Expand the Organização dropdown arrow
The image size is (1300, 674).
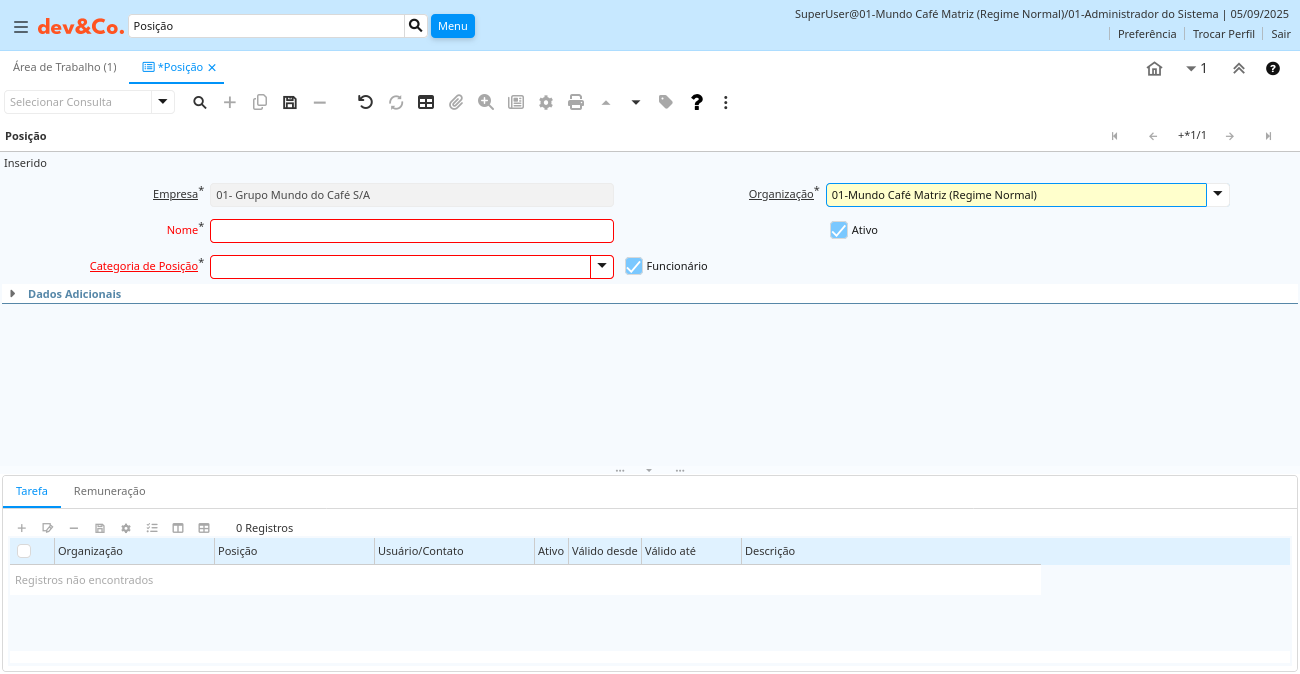(1218, 194)
